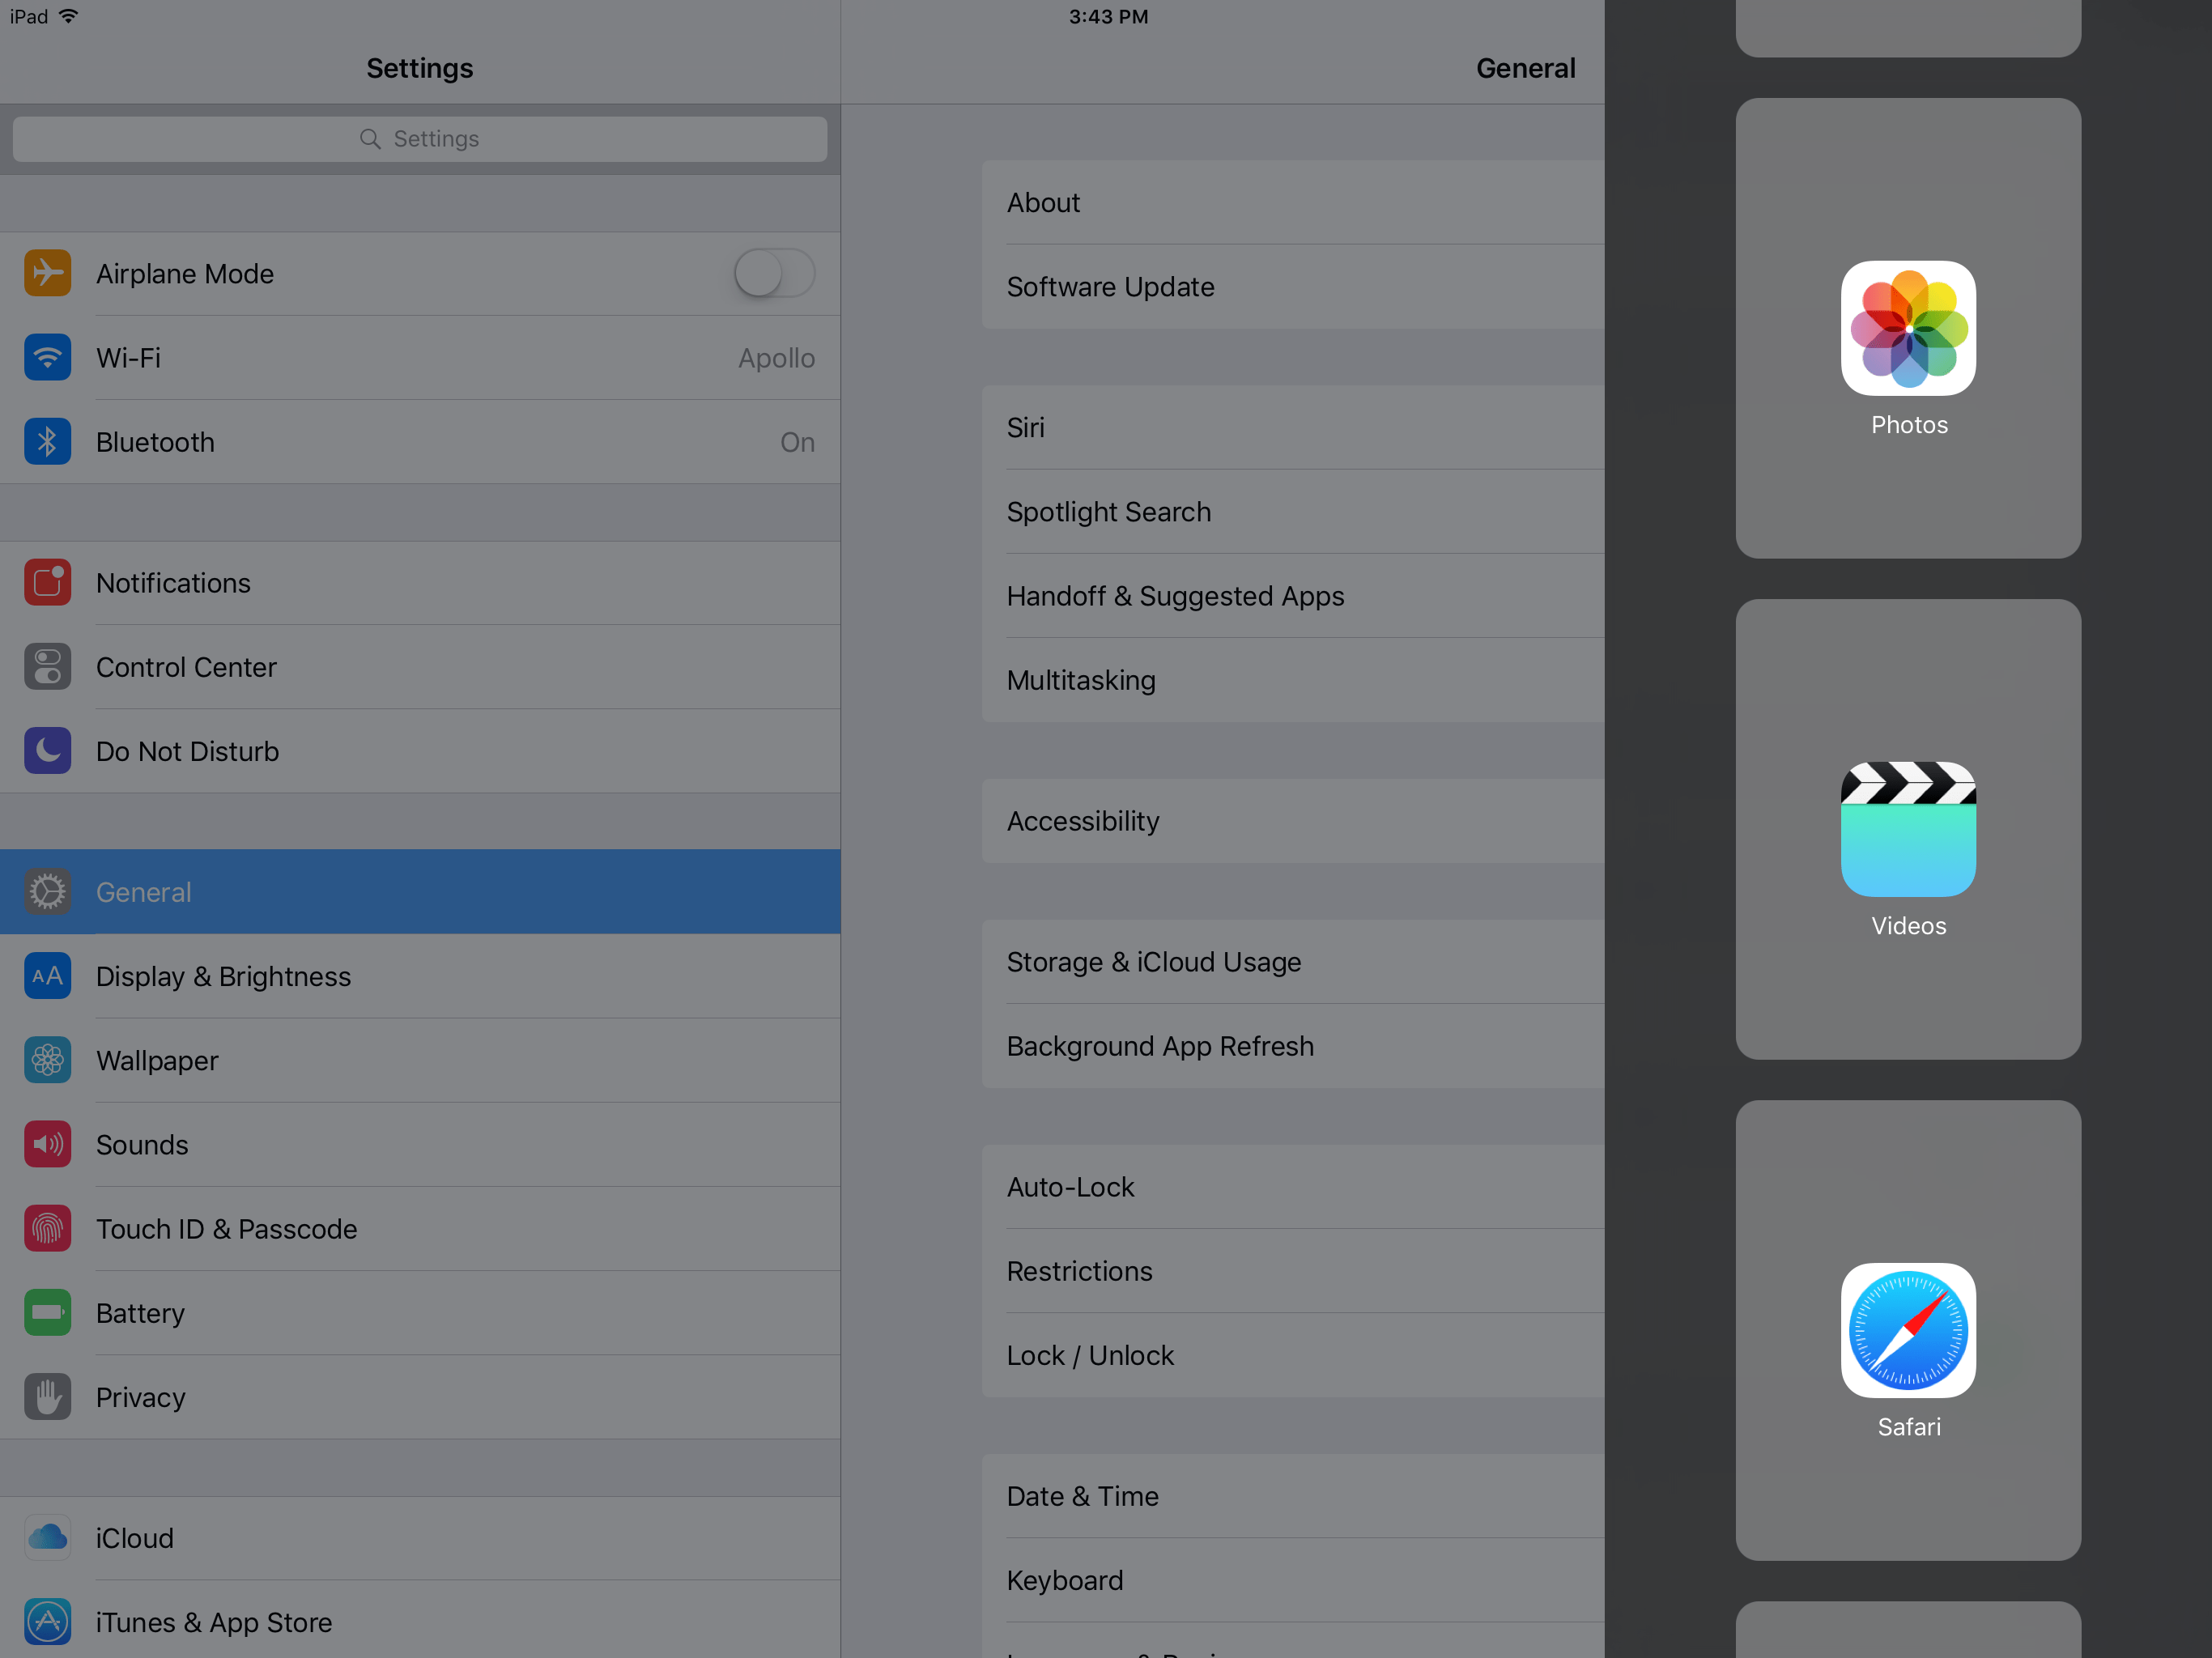Image resolution: width=2212 pixels, height=1658 pixels.
Task: Click the iCloud icon
Action: [47, 1538]
